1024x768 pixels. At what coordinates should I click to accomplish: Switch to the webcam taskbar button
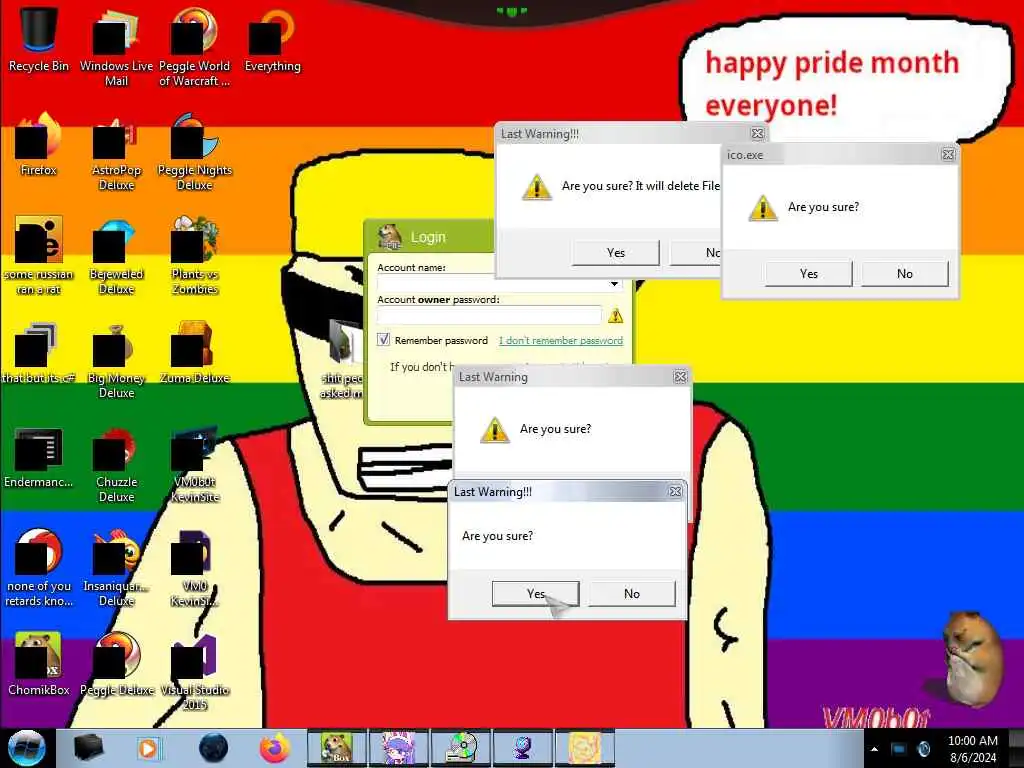(522, 748)
